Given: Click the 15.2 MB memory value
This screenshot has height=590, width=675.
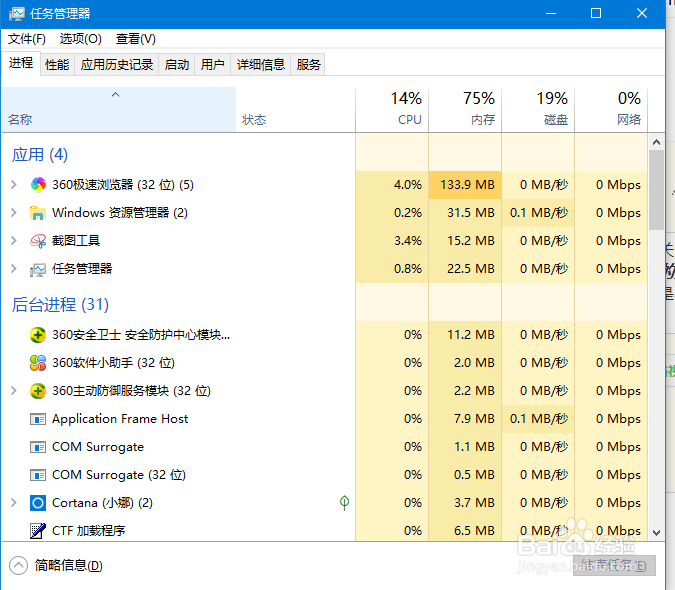Looking at the screenshot, I should pos(471,241).
